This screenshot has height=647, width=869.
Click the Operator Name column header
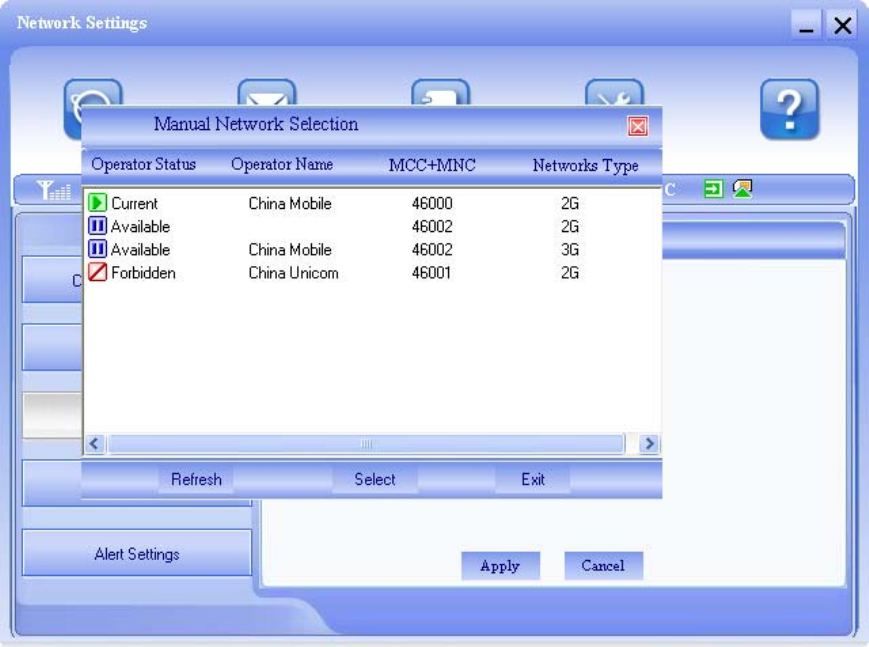[282, 165]
